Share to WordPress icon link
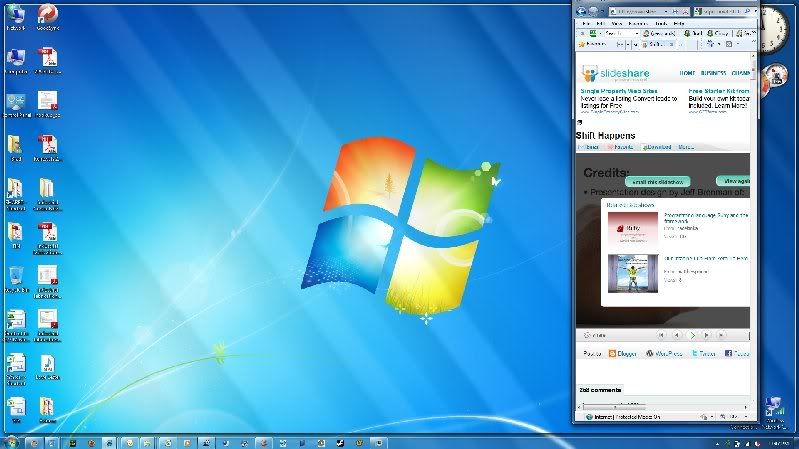 [x=664, y=353]
